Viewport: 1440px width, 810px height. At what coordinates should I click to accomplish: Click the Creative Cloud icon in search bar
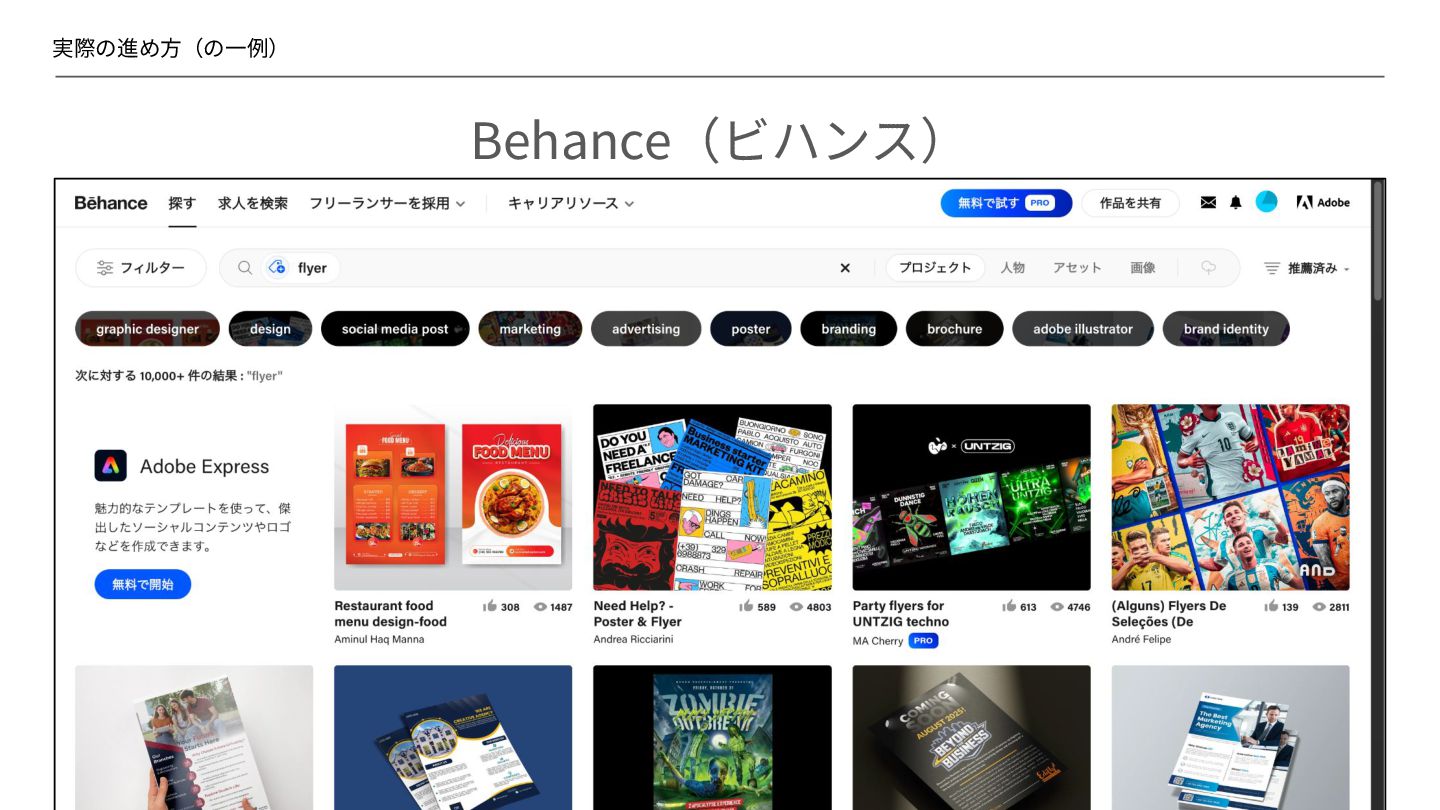pos(278,268)
